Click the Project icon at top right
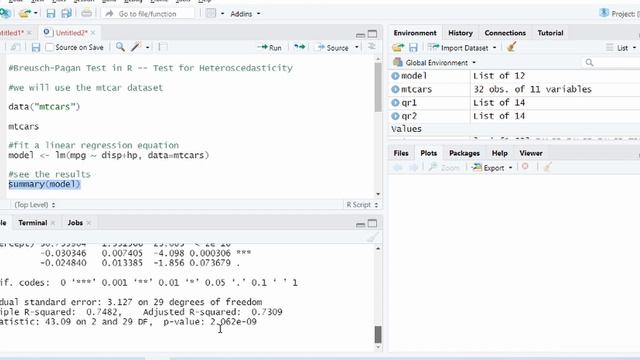This screenshot has height=360, width=640. click(604, 13)
